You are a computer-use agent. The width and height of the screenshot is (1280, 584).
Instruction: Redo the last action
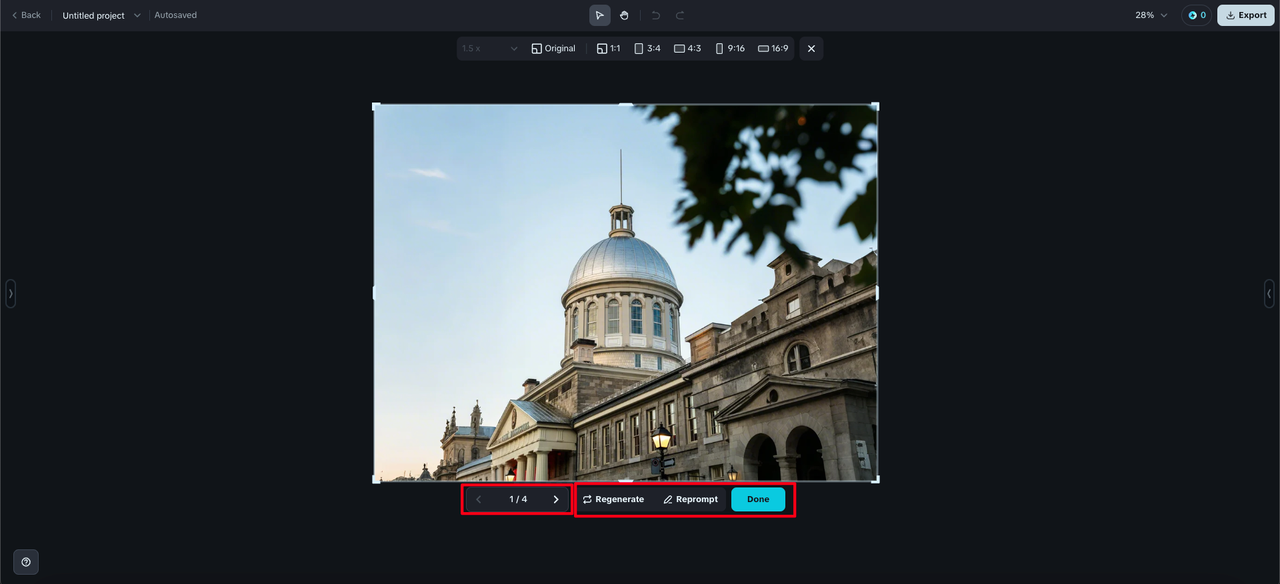point(680,15)
